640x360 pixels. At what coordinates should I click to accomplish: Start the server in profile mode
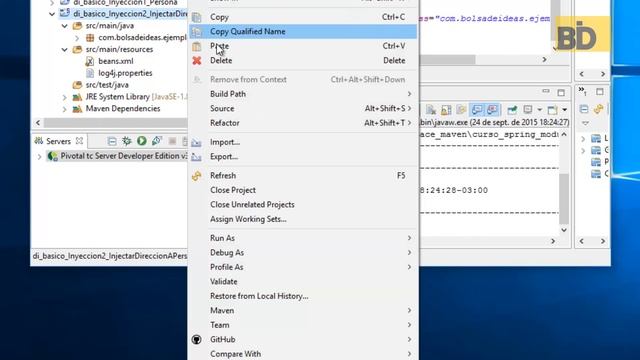click(157, 141)
